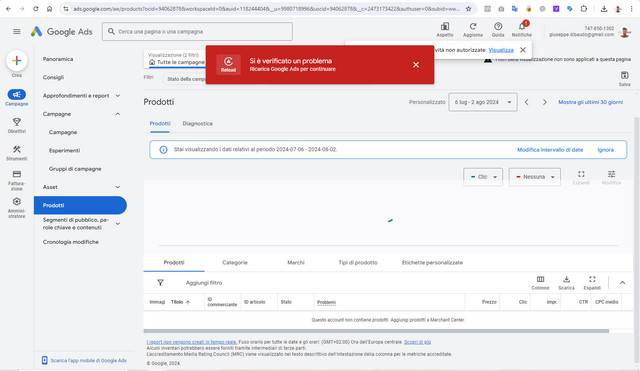Open Gruppi di campagne in sidebar

[75, 169]
